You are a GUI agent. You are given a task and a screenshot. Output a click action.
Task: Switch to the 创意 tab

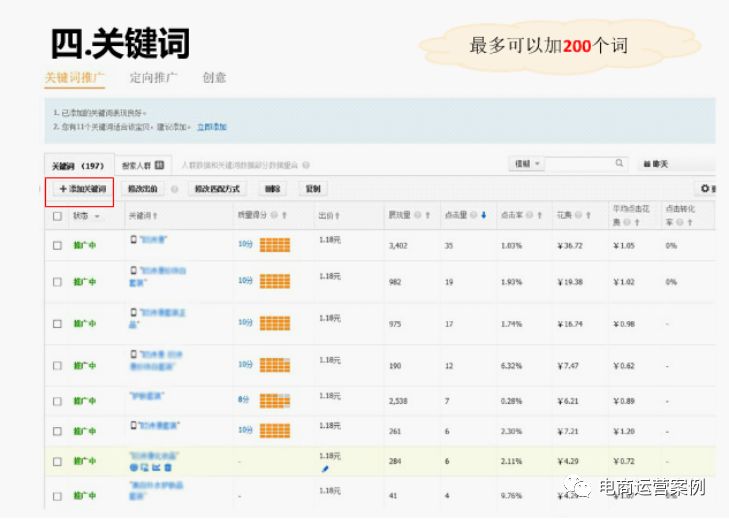(x=214, y=78)
